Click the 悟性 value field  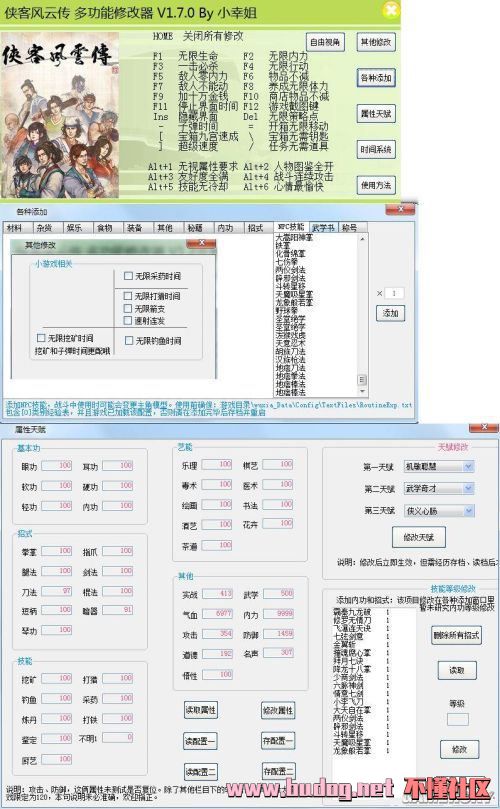217,674
